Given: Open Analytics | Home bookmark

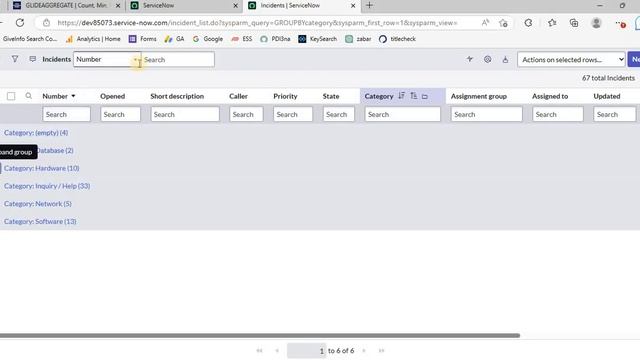Looking at the screenshot, I should [93, 39].
